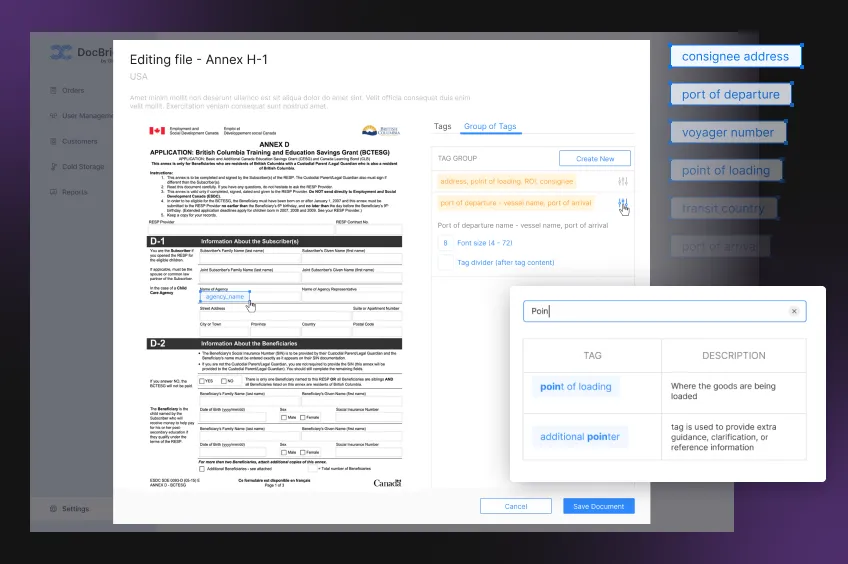The image size is (848, 564).
Task: Switch to the Tags tab
Action: click(442, 127)
